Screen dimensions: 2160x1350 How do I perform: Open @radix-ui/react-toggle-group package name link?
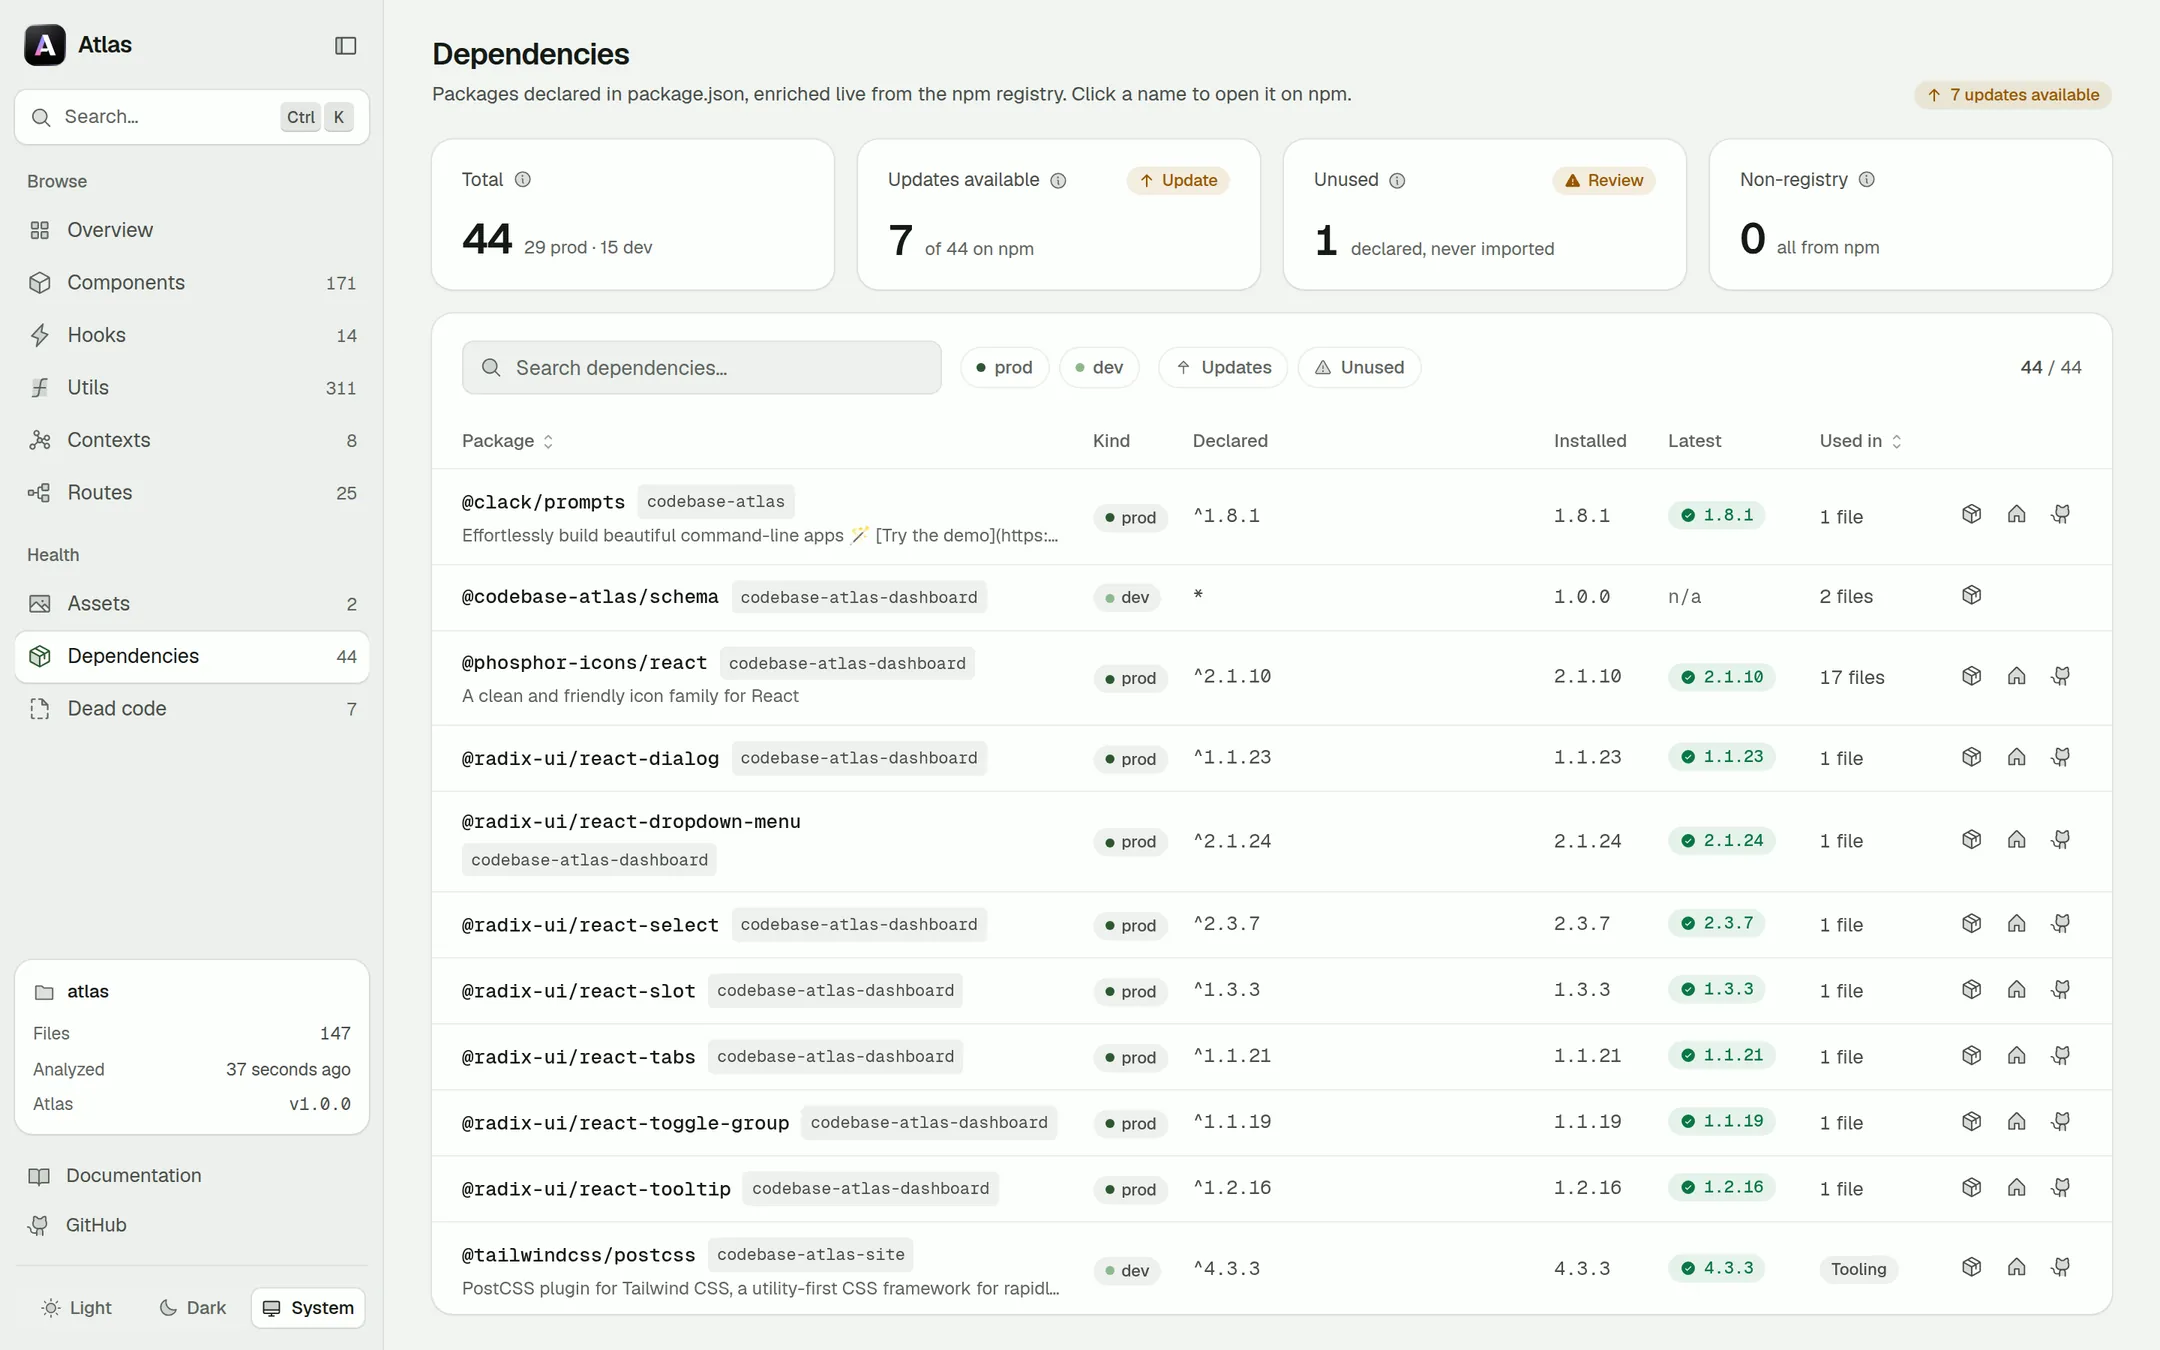625,1123
